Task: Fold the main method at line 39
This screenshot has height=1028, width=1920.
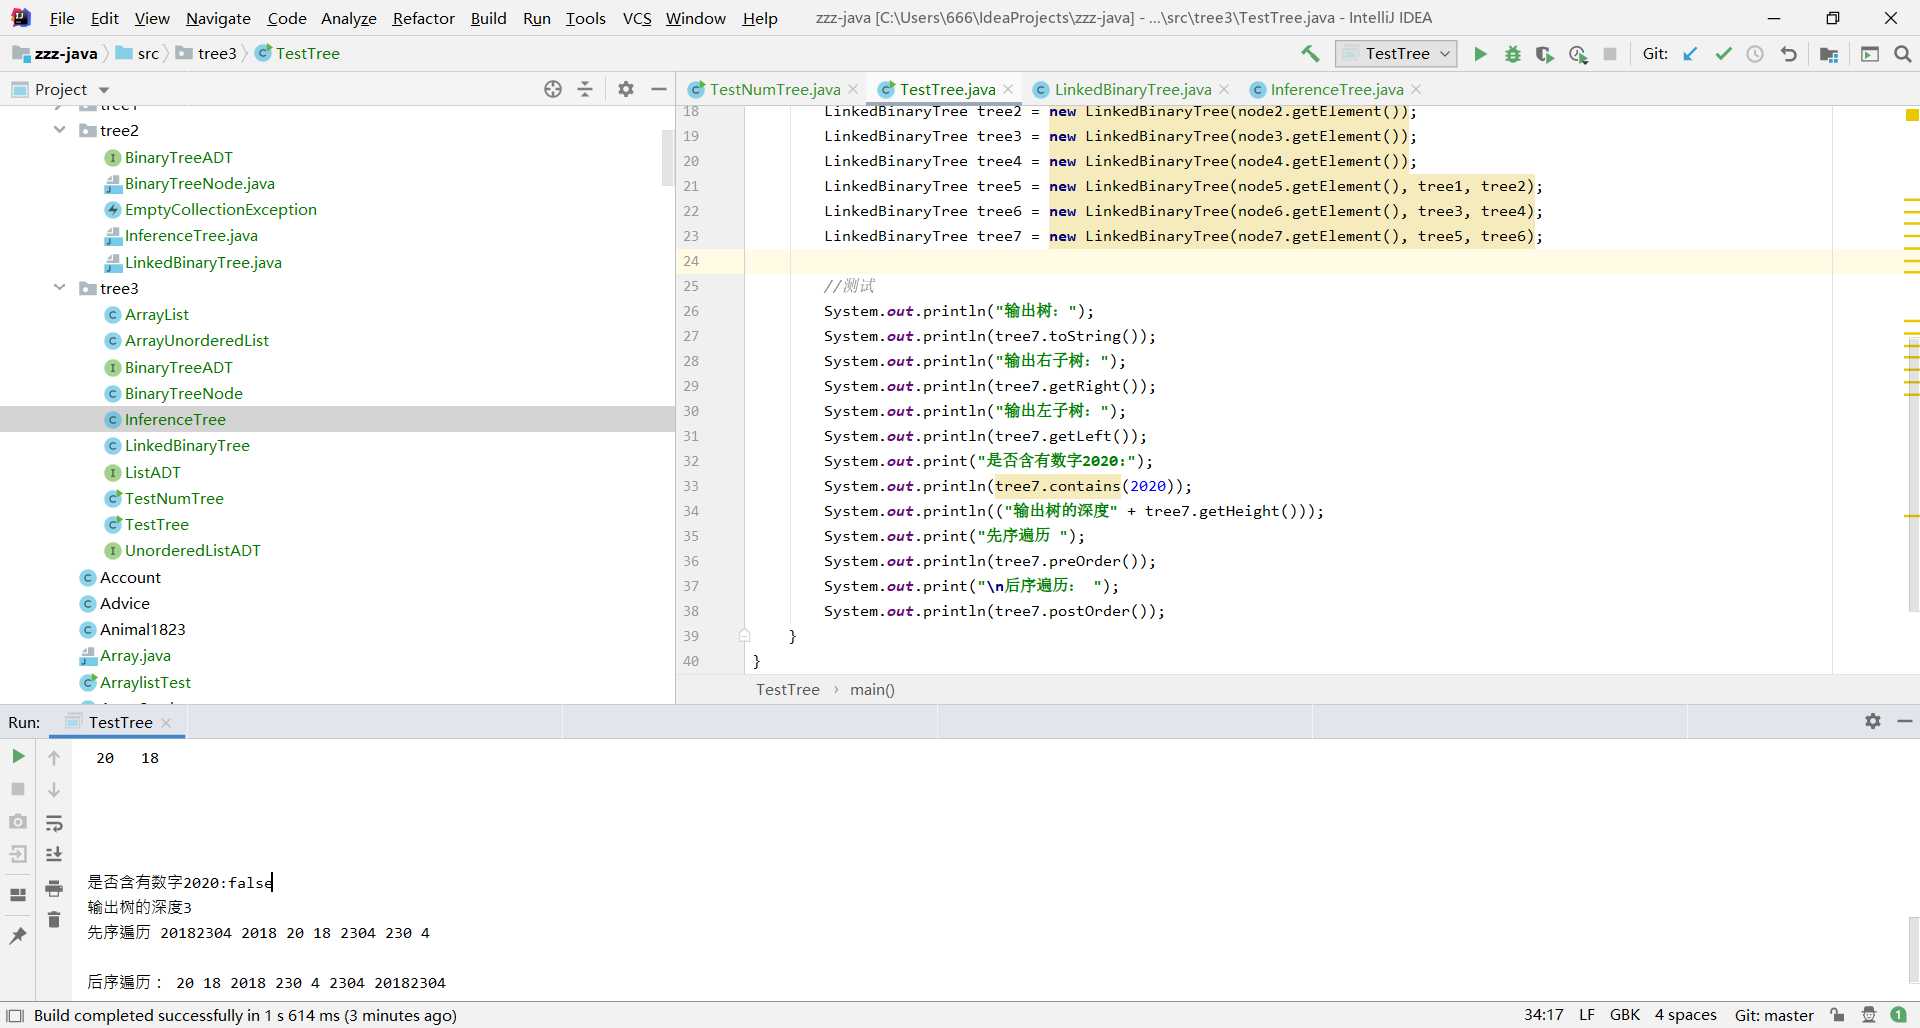Action: pos(744,636)
